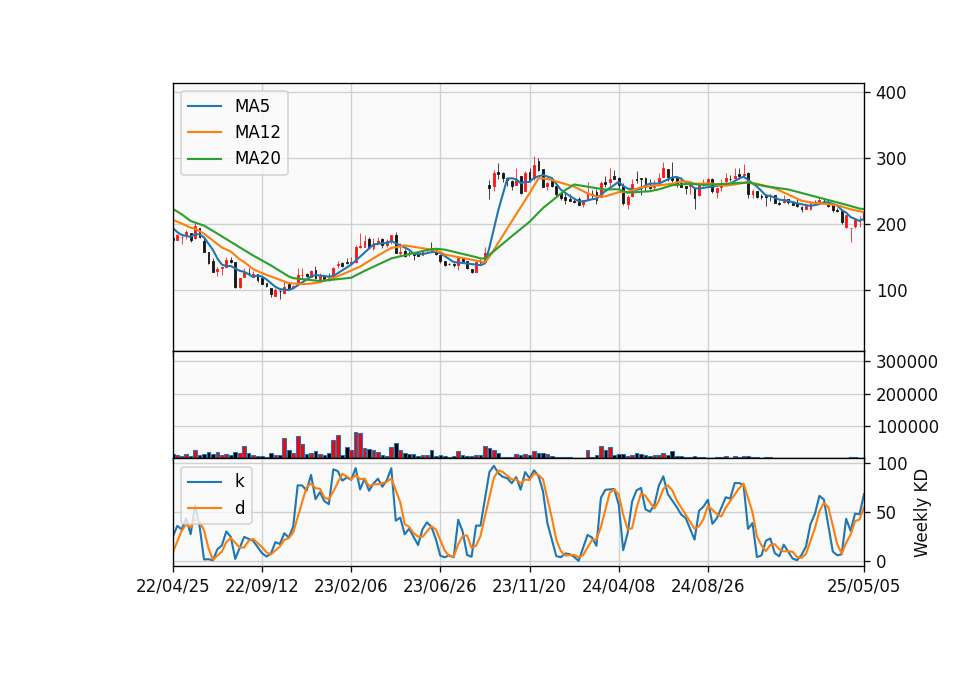Screen dimensions: 960x690
Task: Click the green MA20 legend line sample
Action: (204, 159)
